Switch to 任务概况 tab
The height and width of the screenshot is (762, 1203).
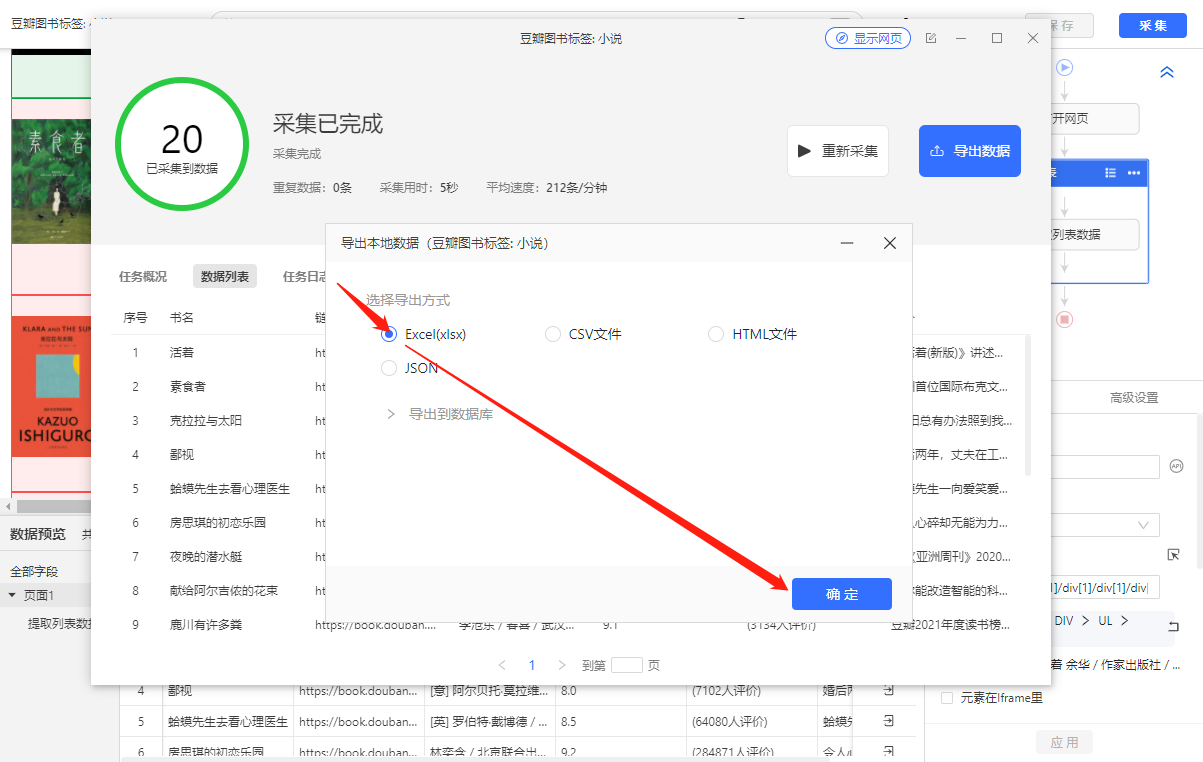(143, 277)
